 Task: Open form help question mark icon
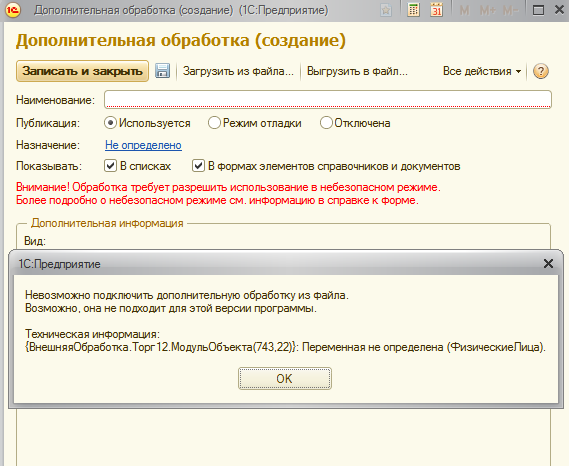pos(541,71)
